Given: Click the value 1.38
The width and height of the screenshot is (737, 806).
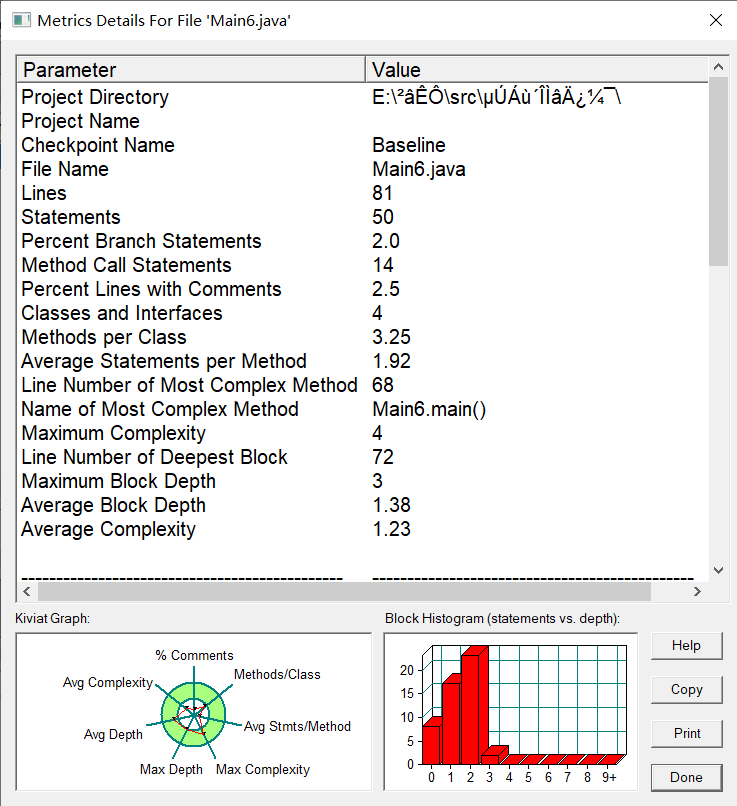Looking at the screenshot, I should 392,505.
